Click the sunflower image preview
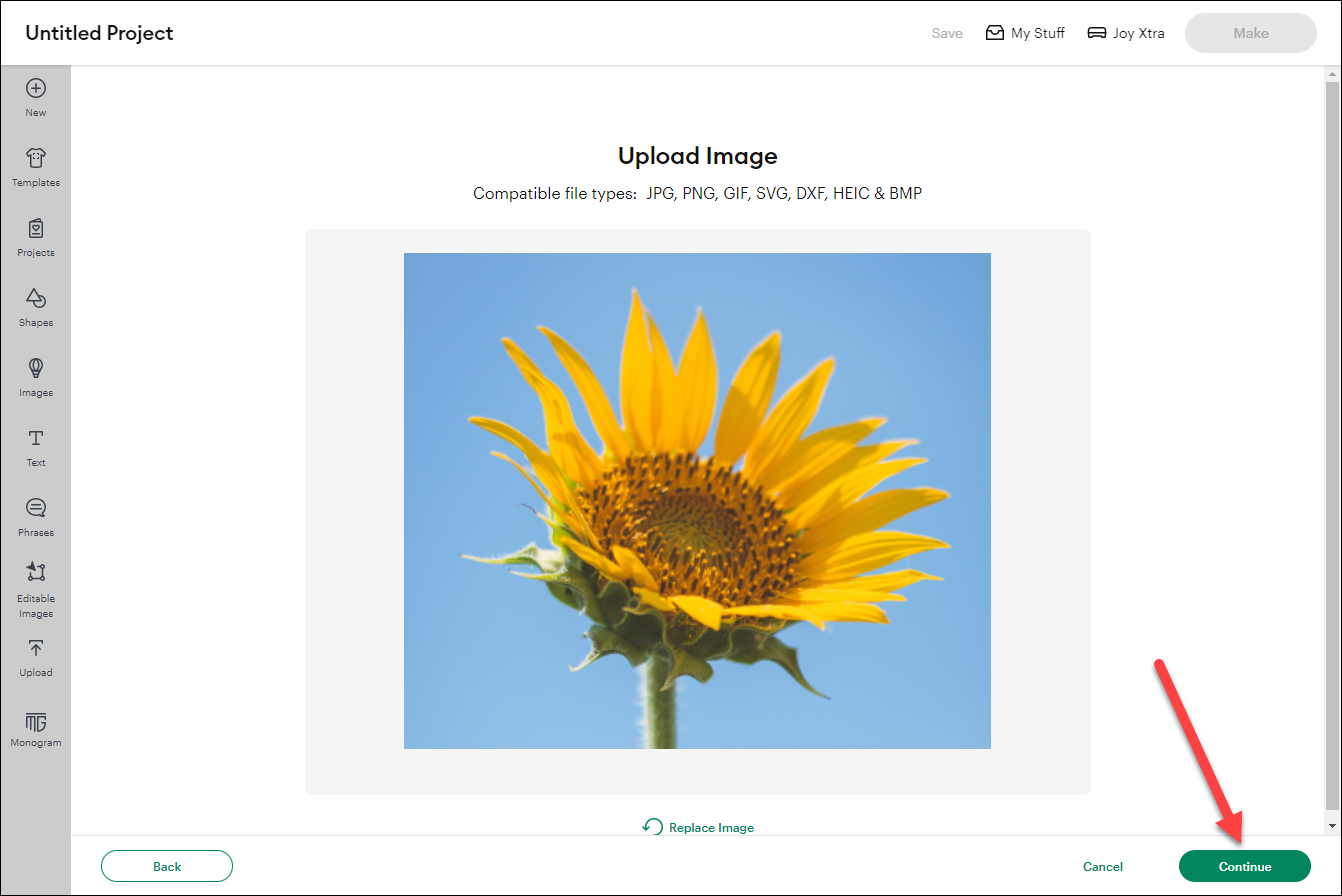 697,500
